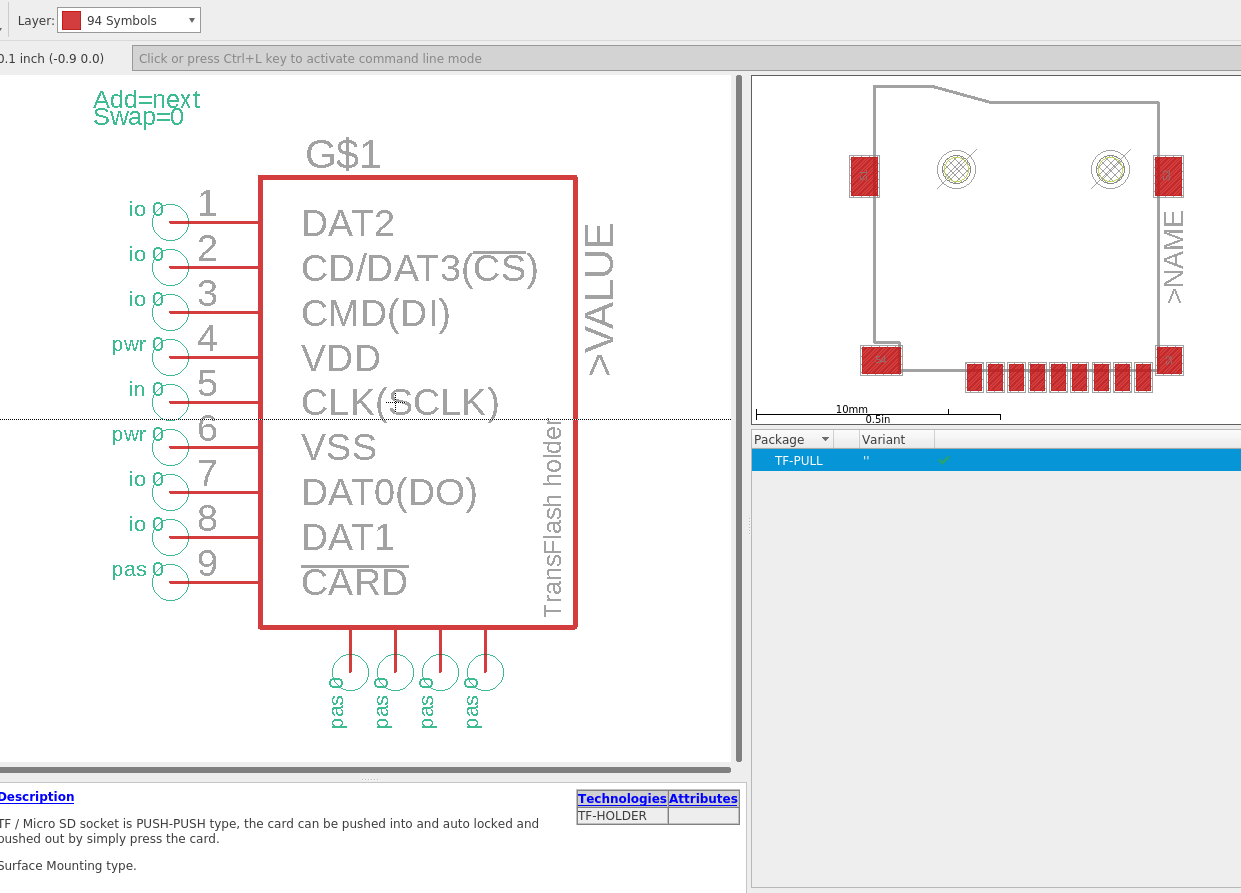Click the bottom-left red pad in package preview
1241x893 pixels.
click(x=881, y=360)
